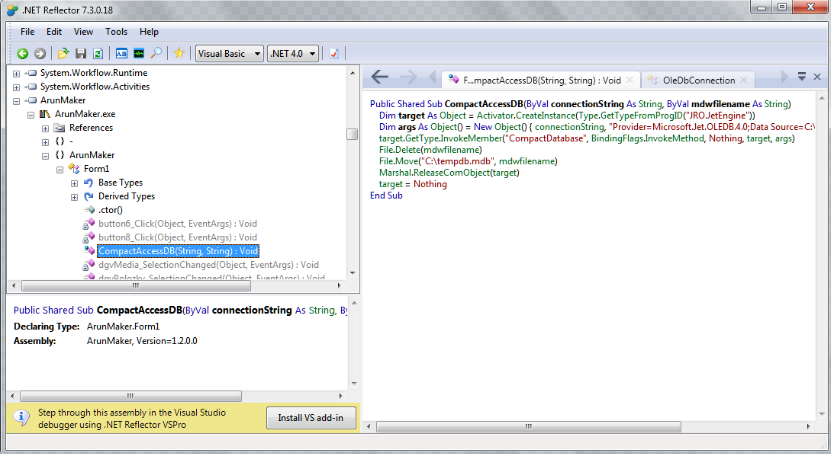Collapse the Form1 class node
Image resolution: width=831 pixels, height=454 pixels.
pyautogui.click(x=59, y=170)
